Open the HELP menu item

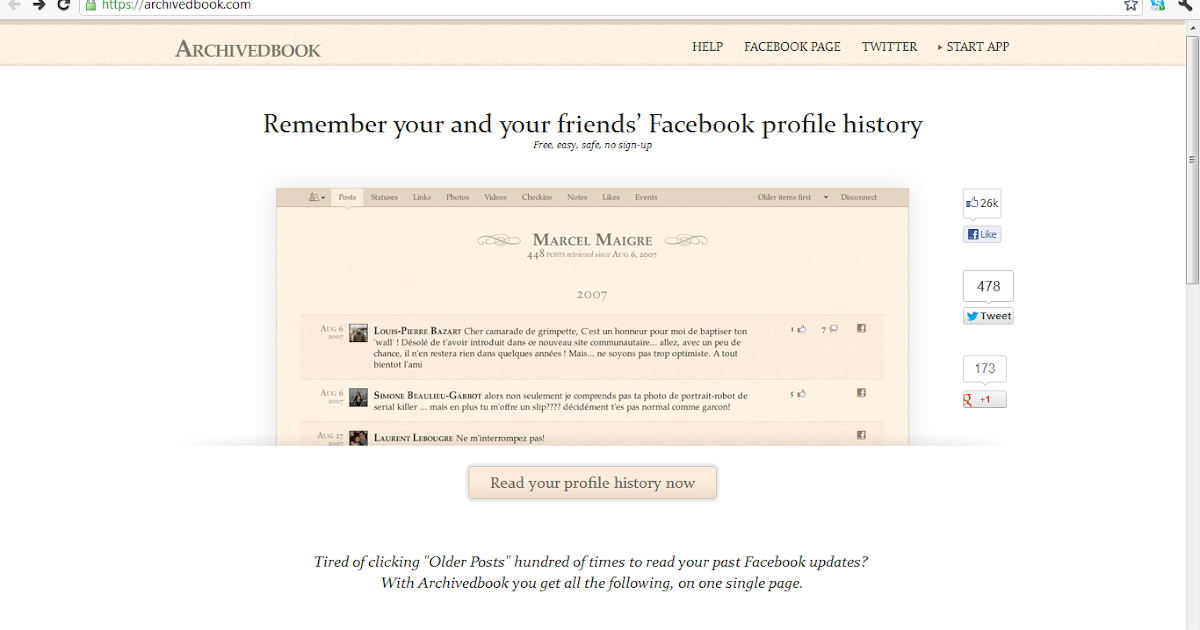tap(707, 47)
